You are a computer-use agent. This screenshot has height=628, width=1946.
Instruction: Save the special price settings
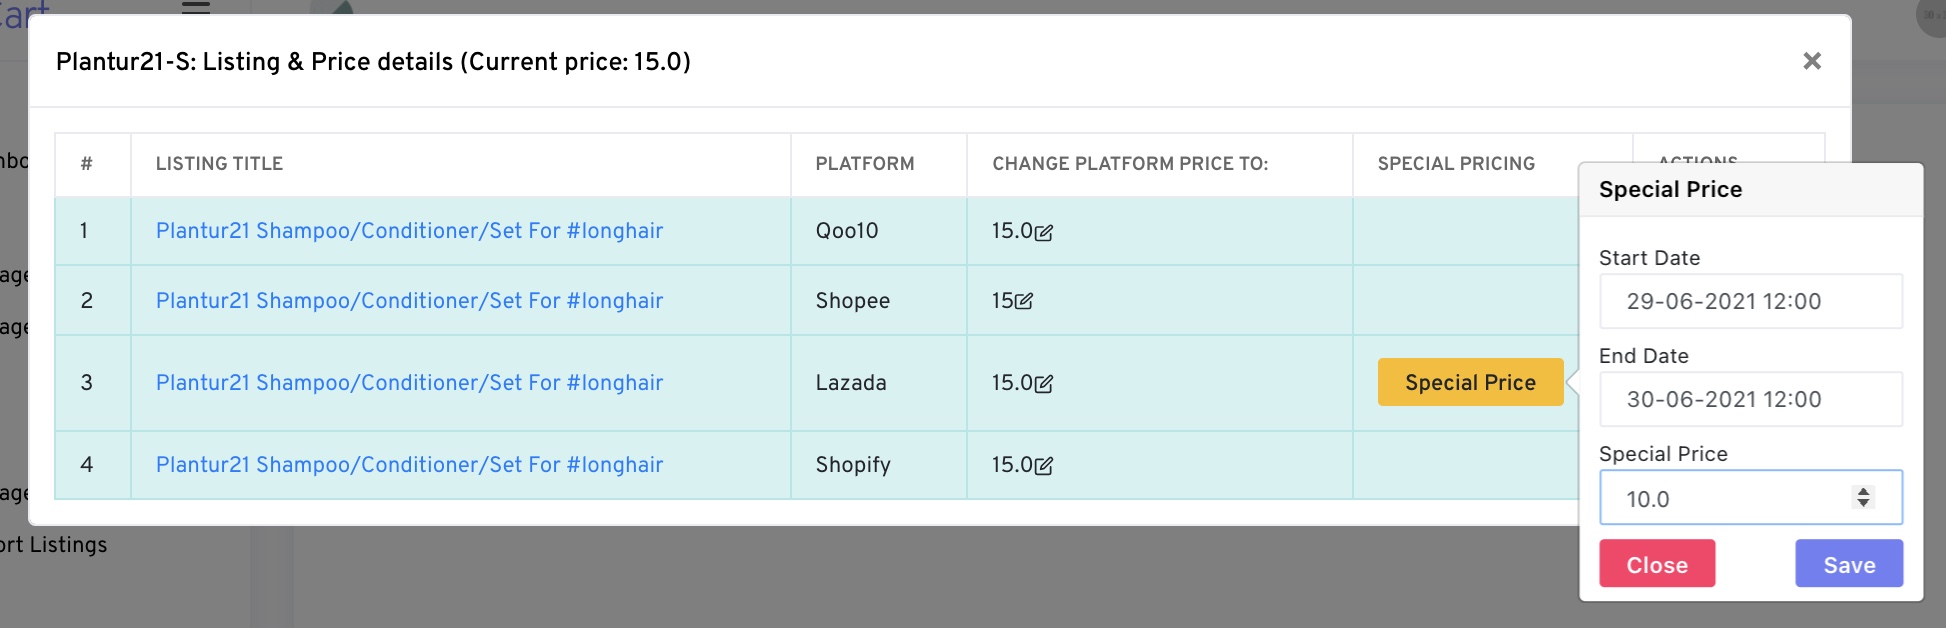(1848, 564)
